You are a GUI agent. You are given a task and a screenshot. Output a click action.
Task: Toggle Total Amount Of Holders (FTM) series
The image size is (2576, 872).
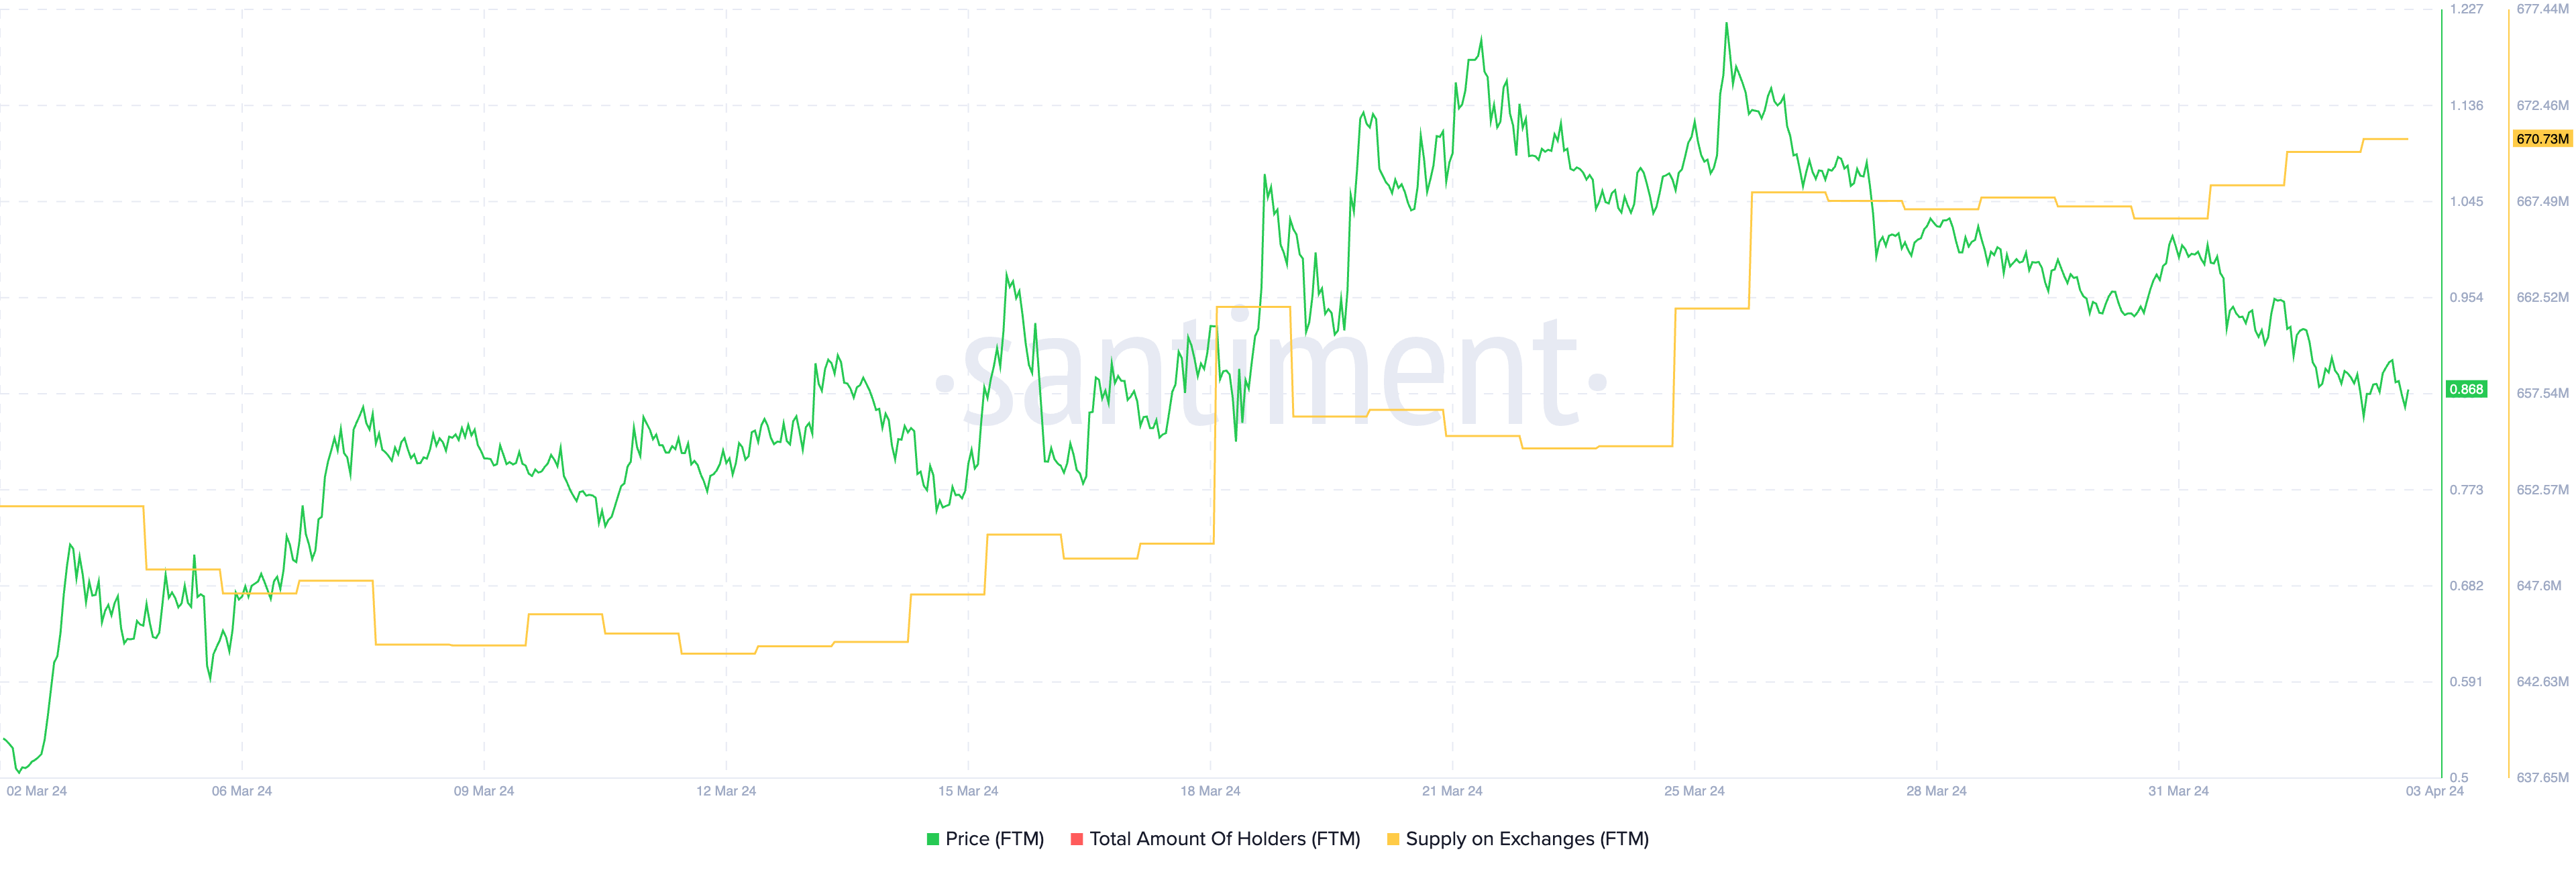coord(1224,839)
